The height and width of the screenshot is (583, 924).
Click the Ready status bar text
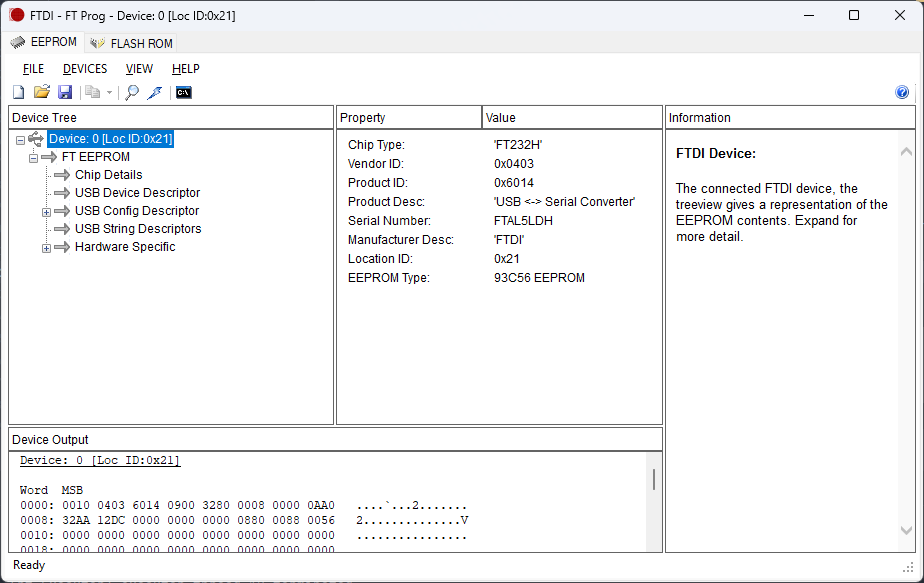point(29,565)
